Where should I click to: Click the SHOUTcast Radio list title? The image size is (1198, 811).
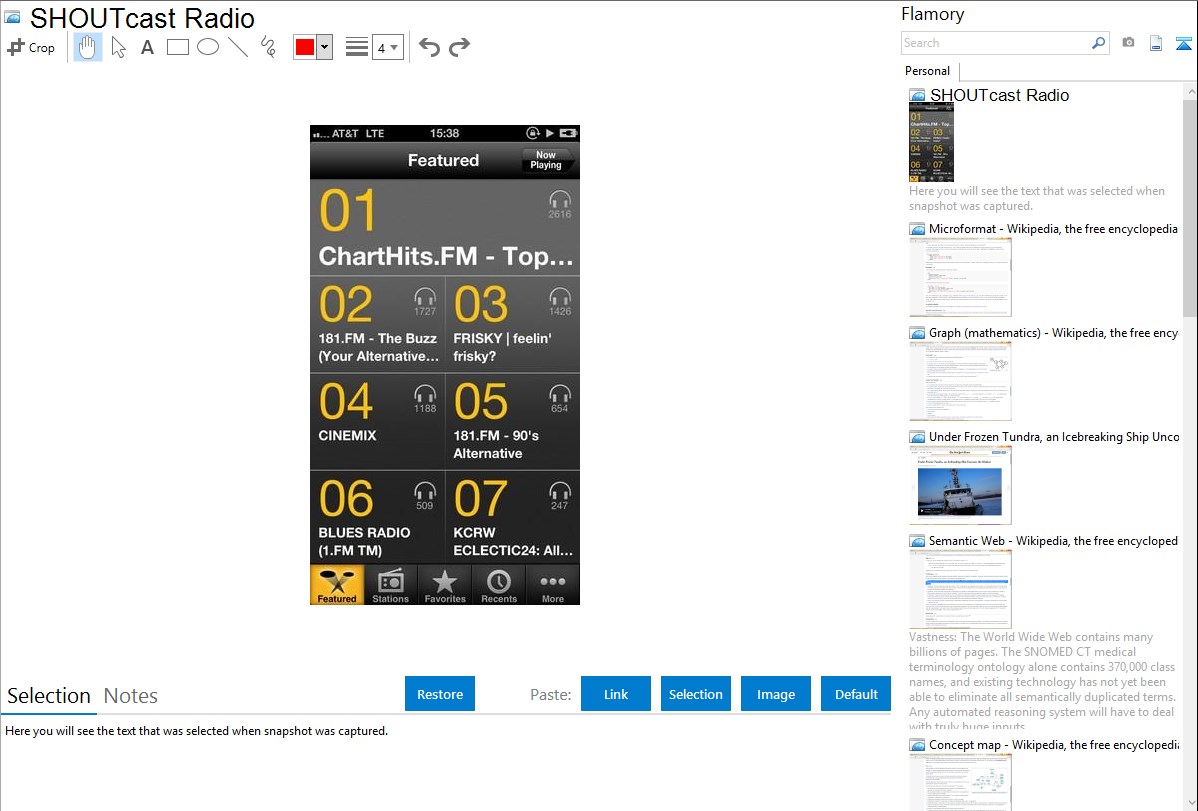pos(999,96)
